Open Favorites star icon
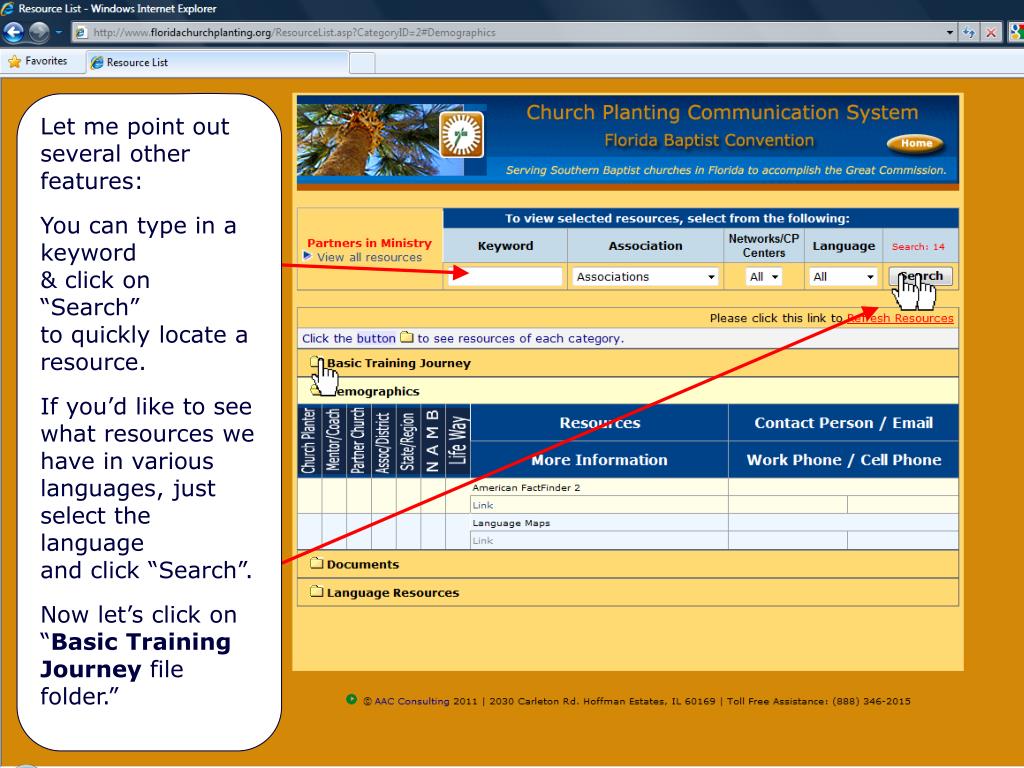Image resolution: width=1024 pixels, height=768 pixels. [14, 61]
